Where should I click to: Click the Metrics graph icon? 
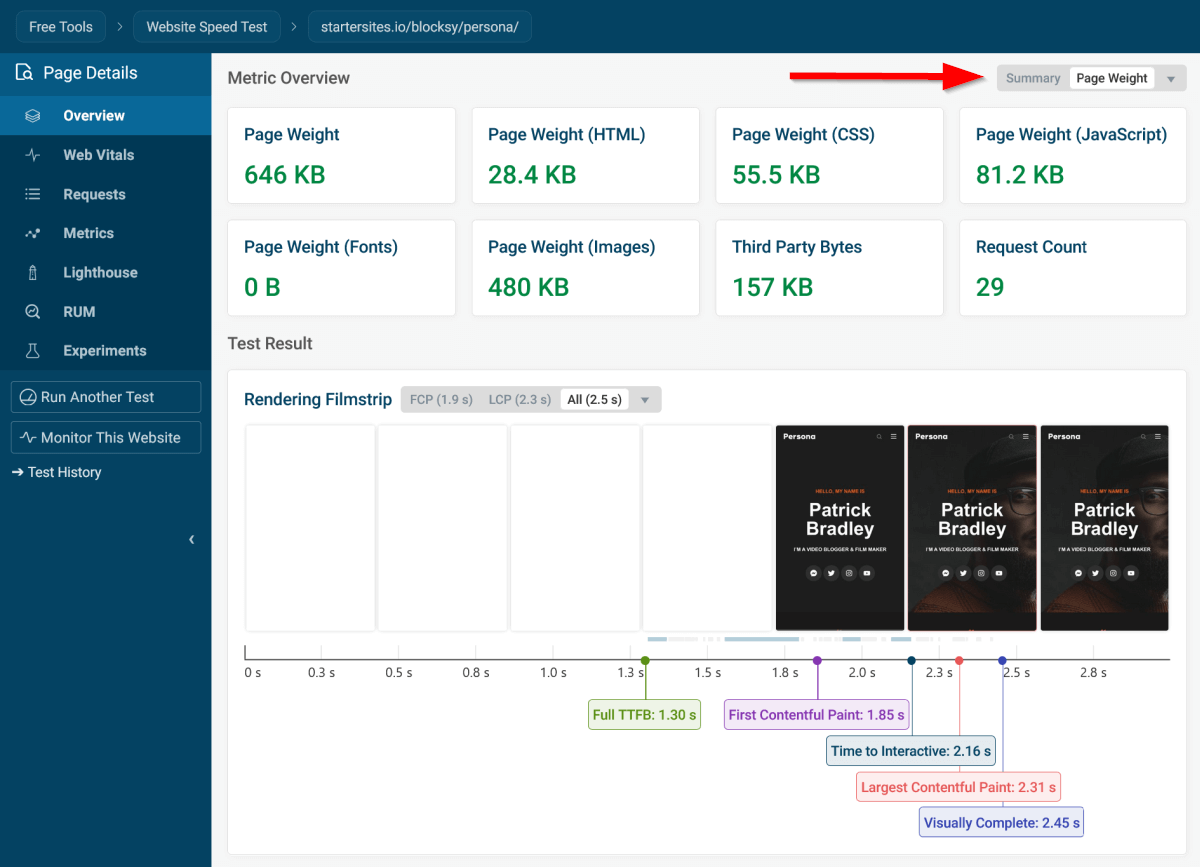(x=32, y=233)
